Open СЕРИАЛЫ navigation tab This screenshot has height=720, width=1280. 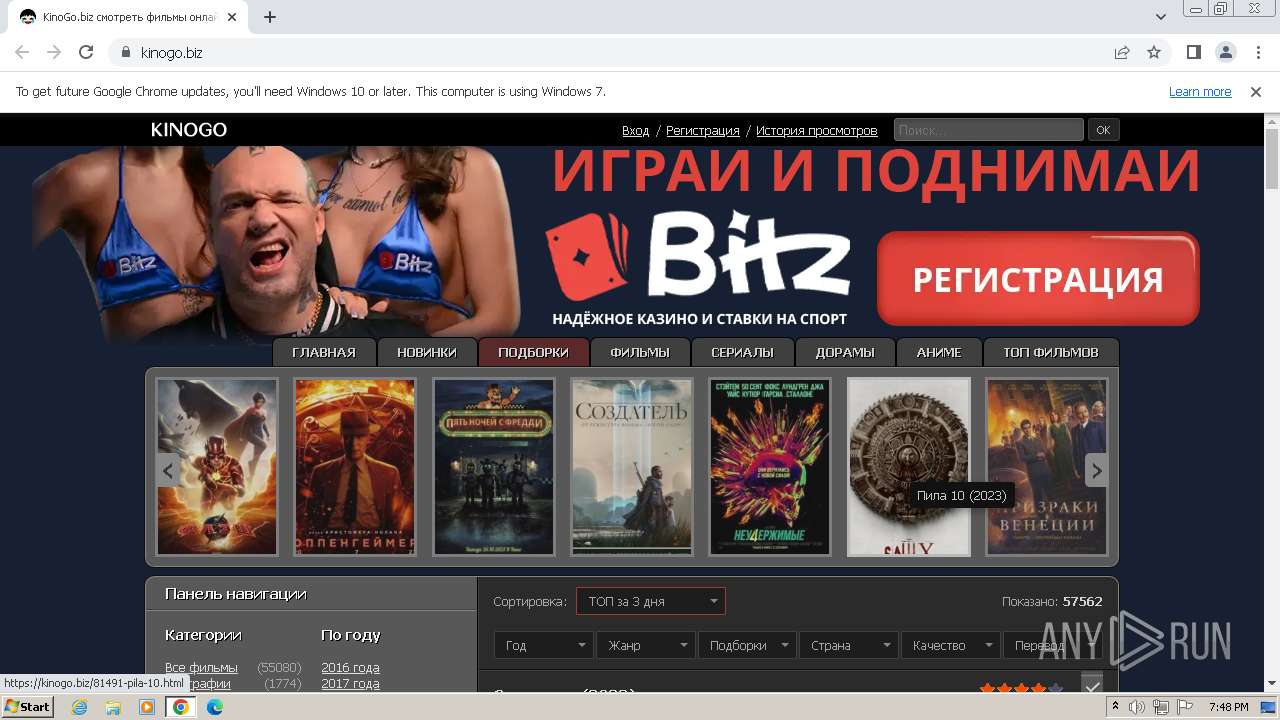point(742,352)
